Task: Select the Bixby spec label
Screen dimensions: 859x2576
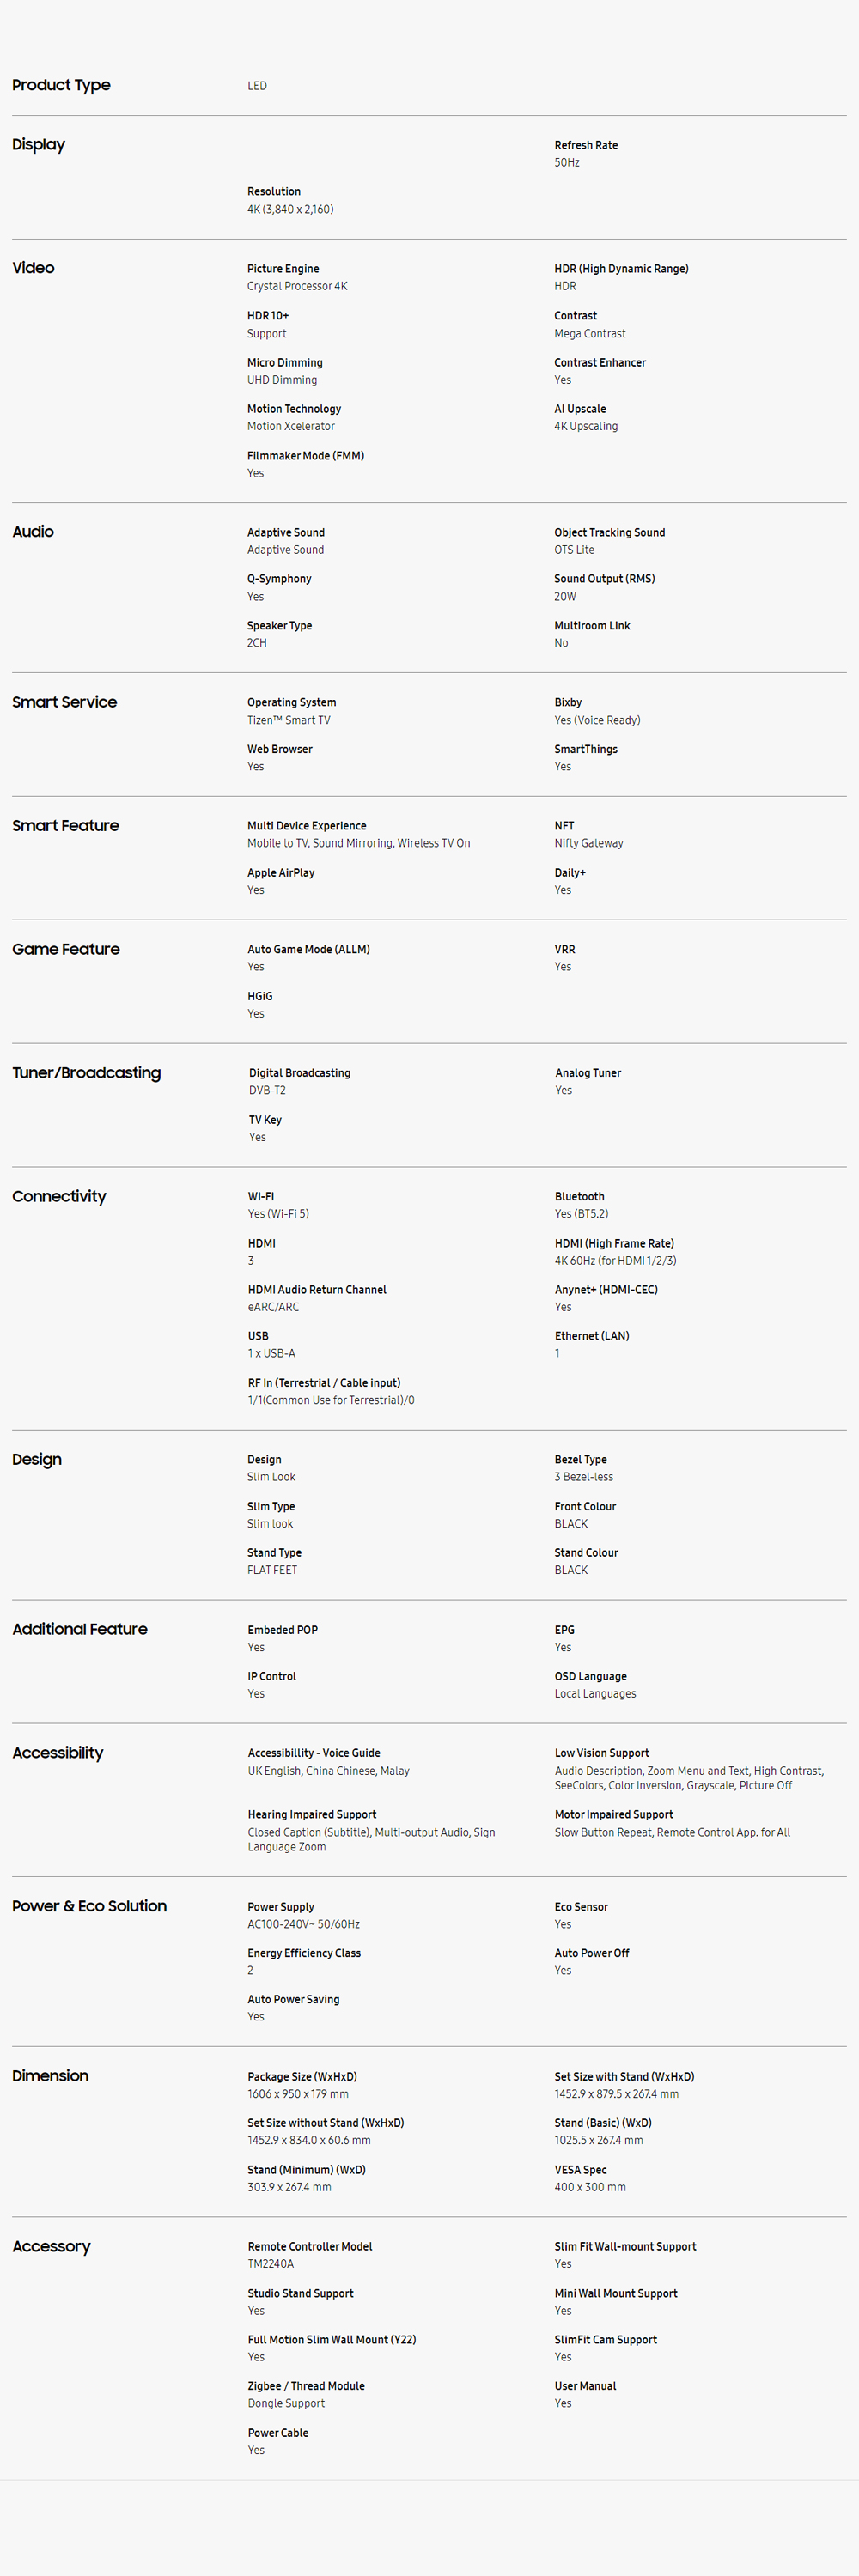Action: (x=568, y=703)
